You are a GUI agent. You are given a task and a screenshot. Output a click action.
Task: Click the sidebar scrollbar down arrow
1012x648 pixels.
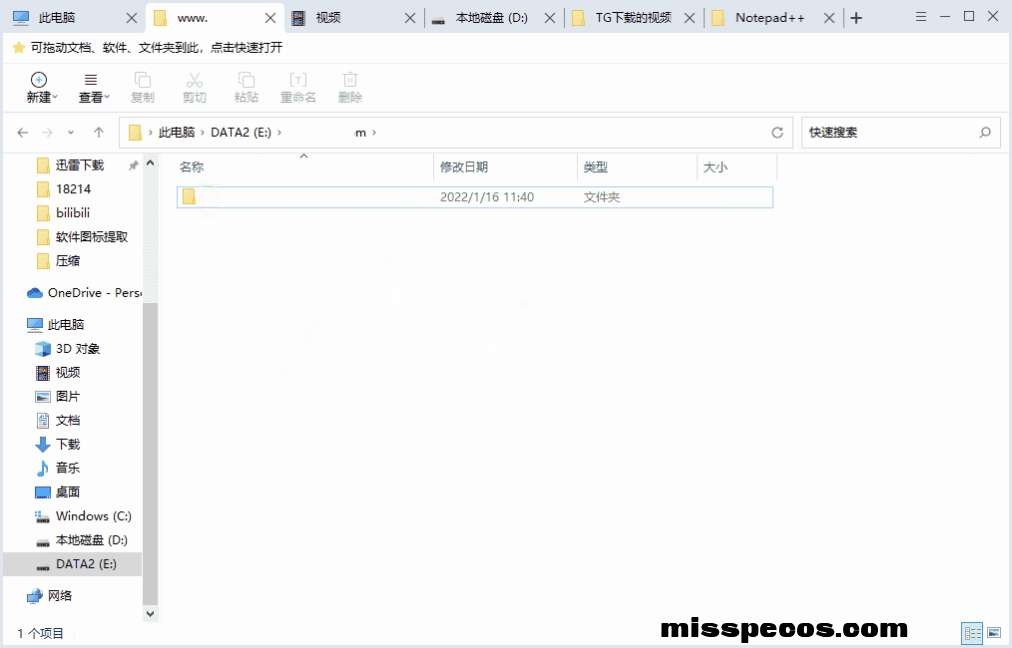click(150, 614)
